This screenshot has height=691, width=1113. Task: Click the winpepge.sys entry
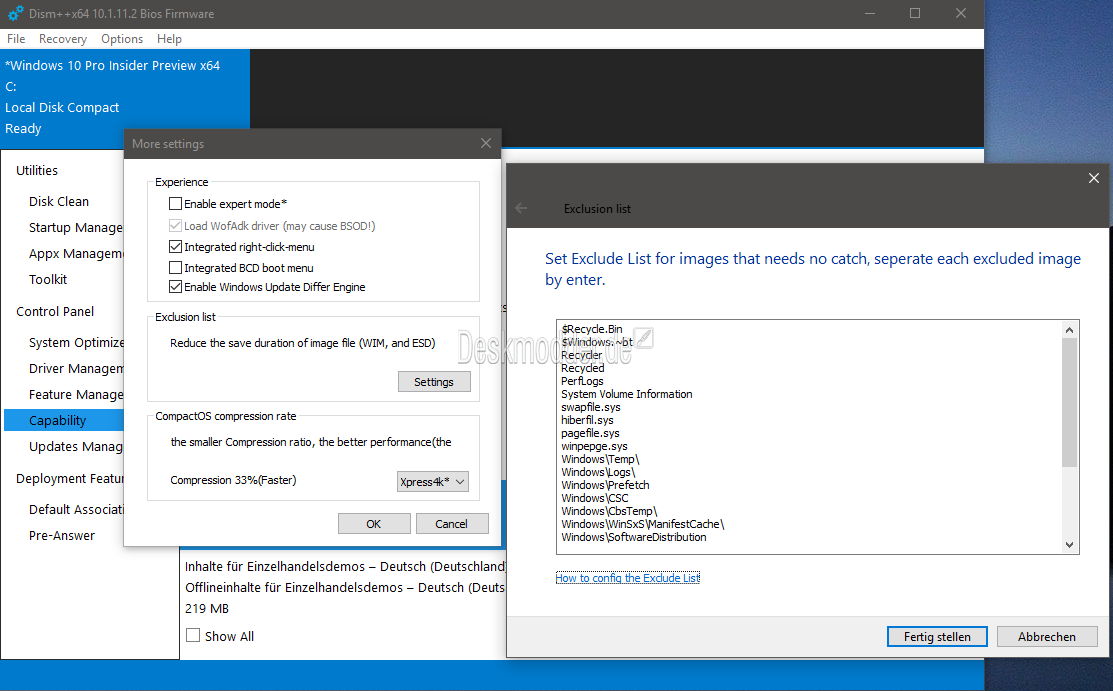point(594,446)
